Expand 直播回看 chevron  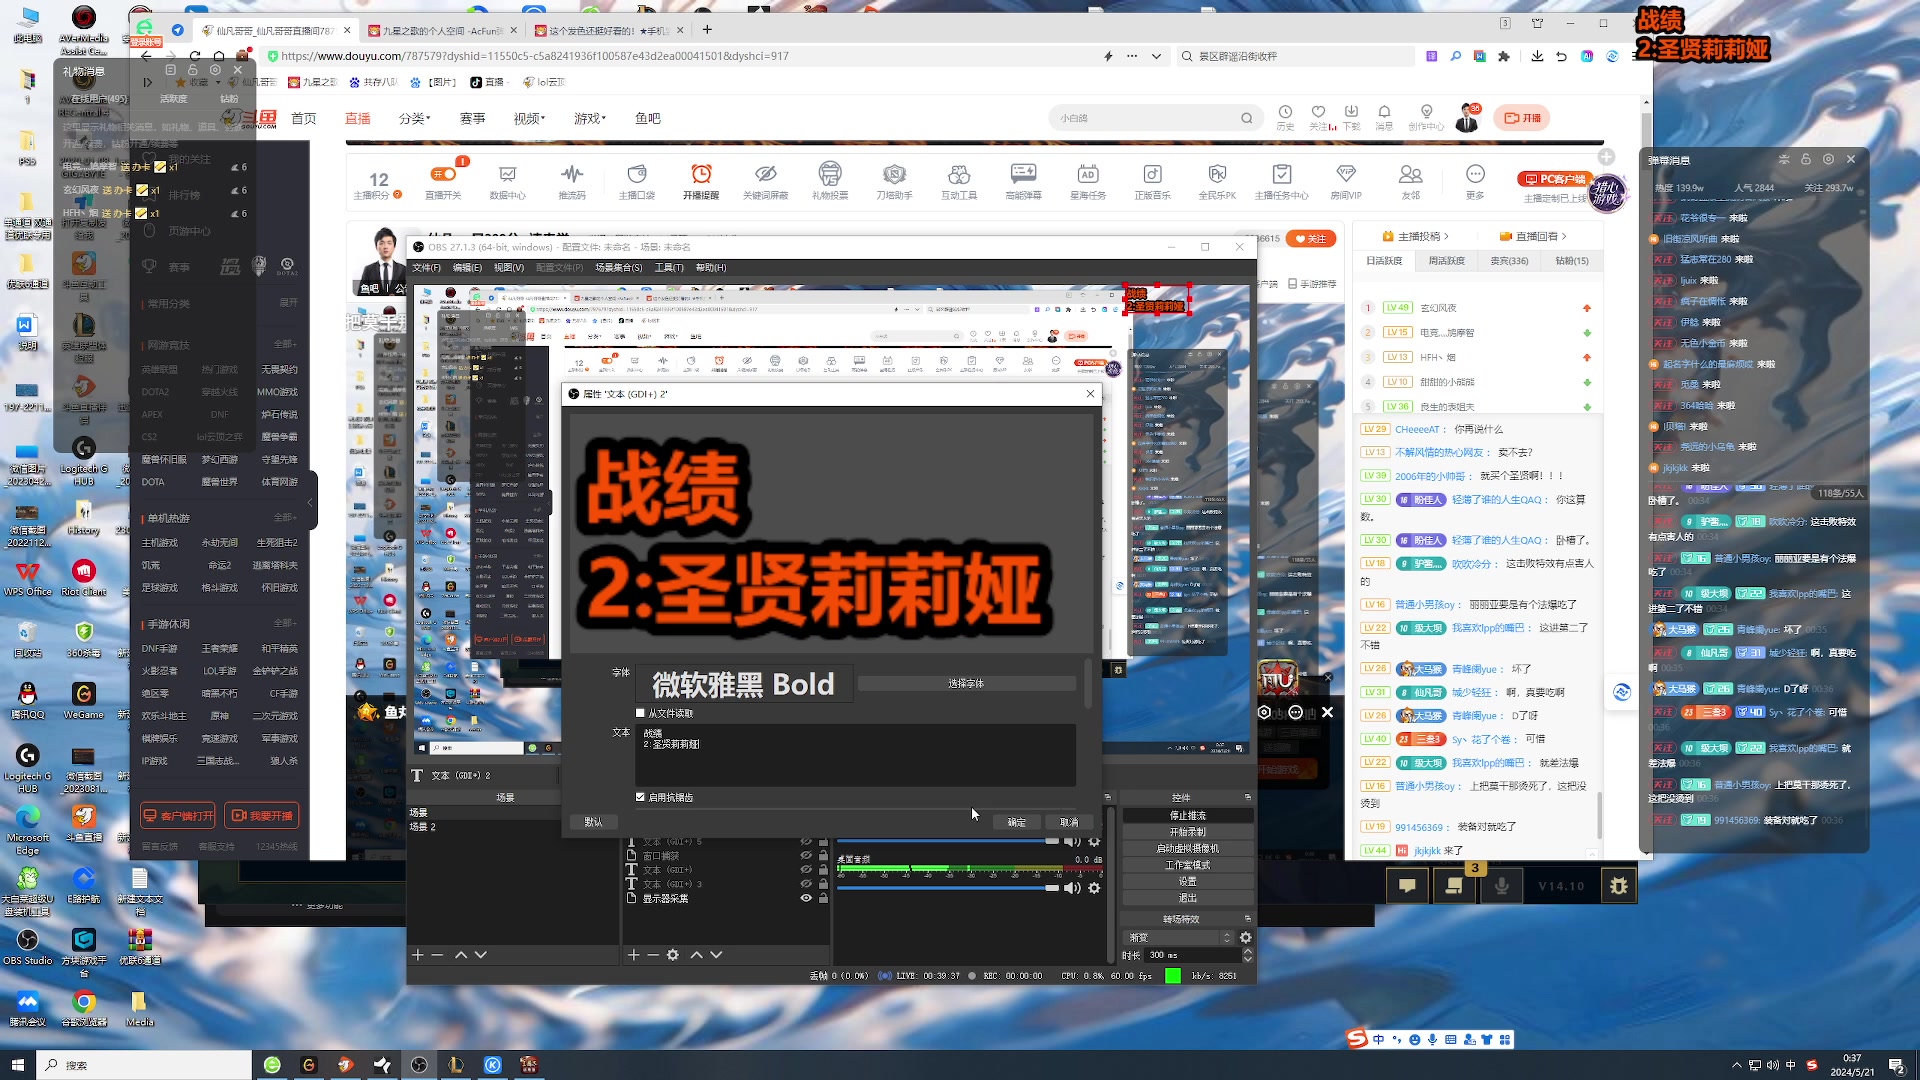tap(1564, 237)
